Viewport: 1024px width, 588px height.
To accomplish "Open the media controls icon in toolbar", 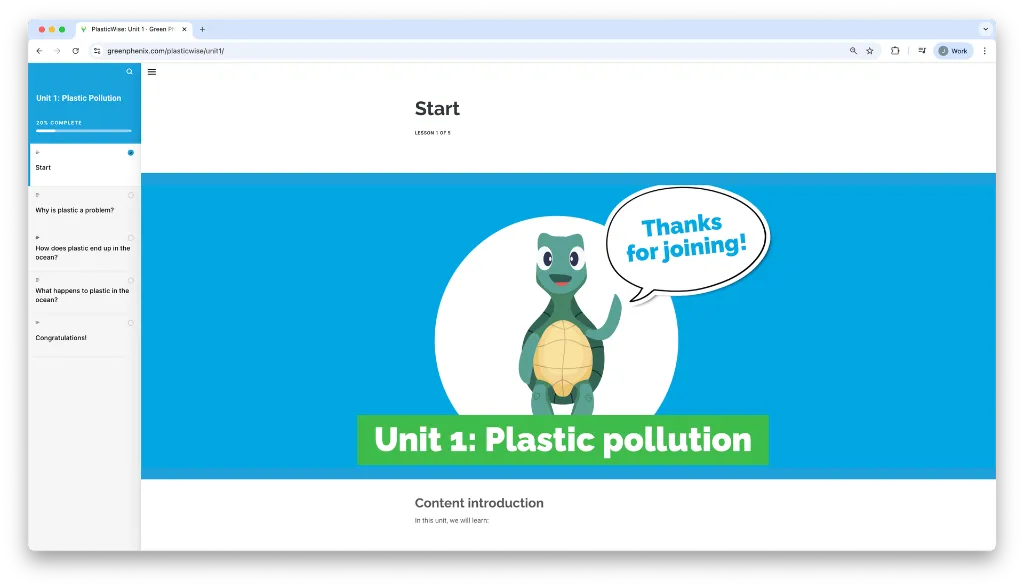I will [x=921, y=51].
